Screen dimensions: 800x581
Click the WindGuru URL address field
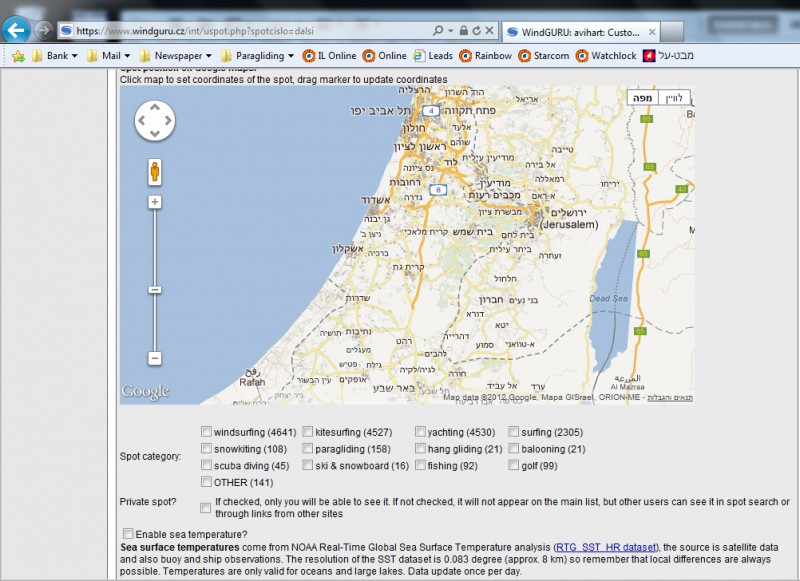pos(245,31)
